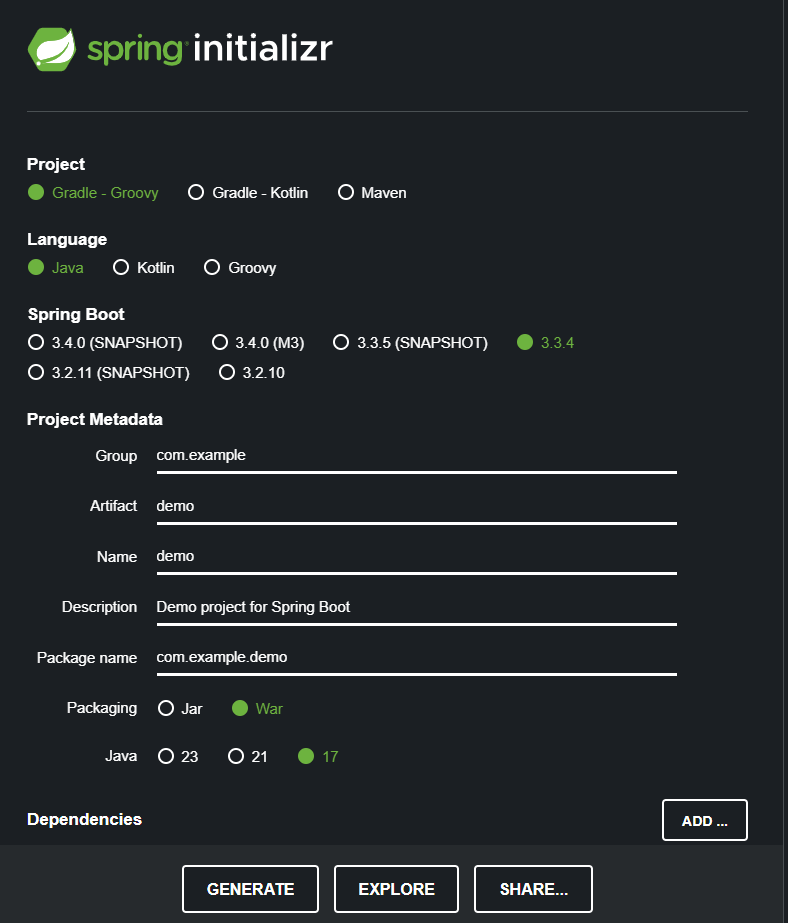Pick Spring Boot 3.2.11 (SNAPSHOT)
Viewport: 788px width, 923px height.
click(109, 373)
